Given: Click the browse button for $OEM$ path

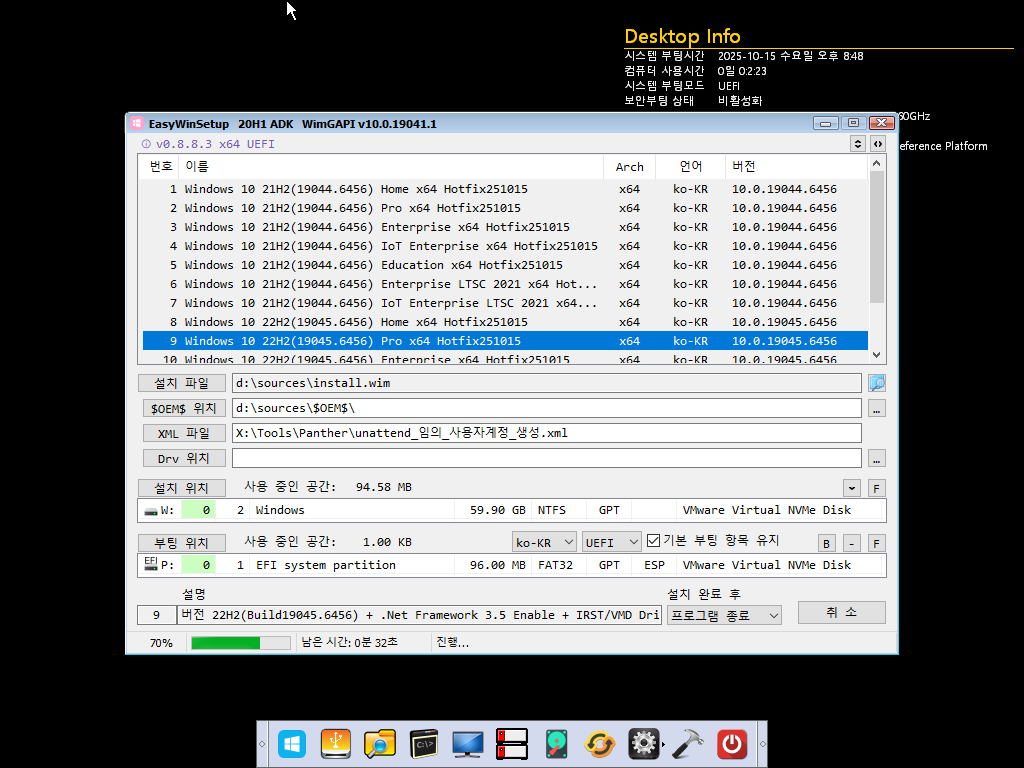Looking at the screenshot, I should [x=876, y=408].
